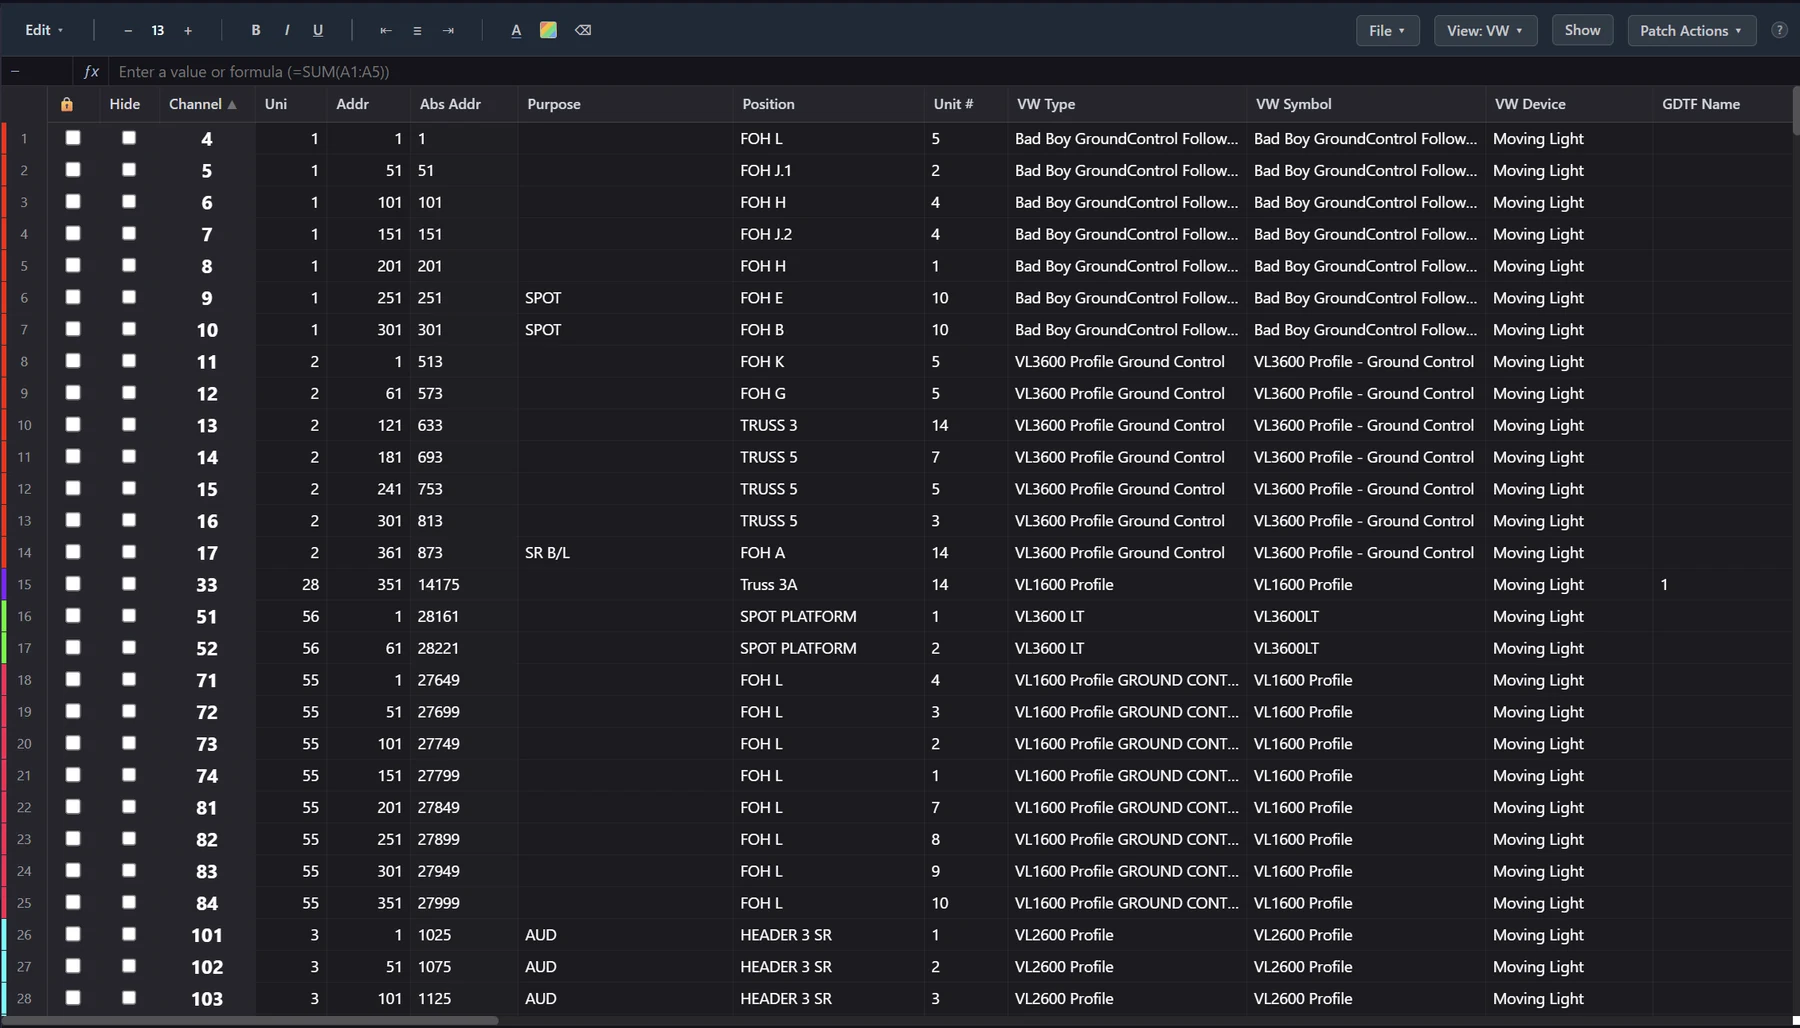Click the cell reference box
This screenshot has width=1800, height=1028.
pyautogui.click(x=37, y=71)
